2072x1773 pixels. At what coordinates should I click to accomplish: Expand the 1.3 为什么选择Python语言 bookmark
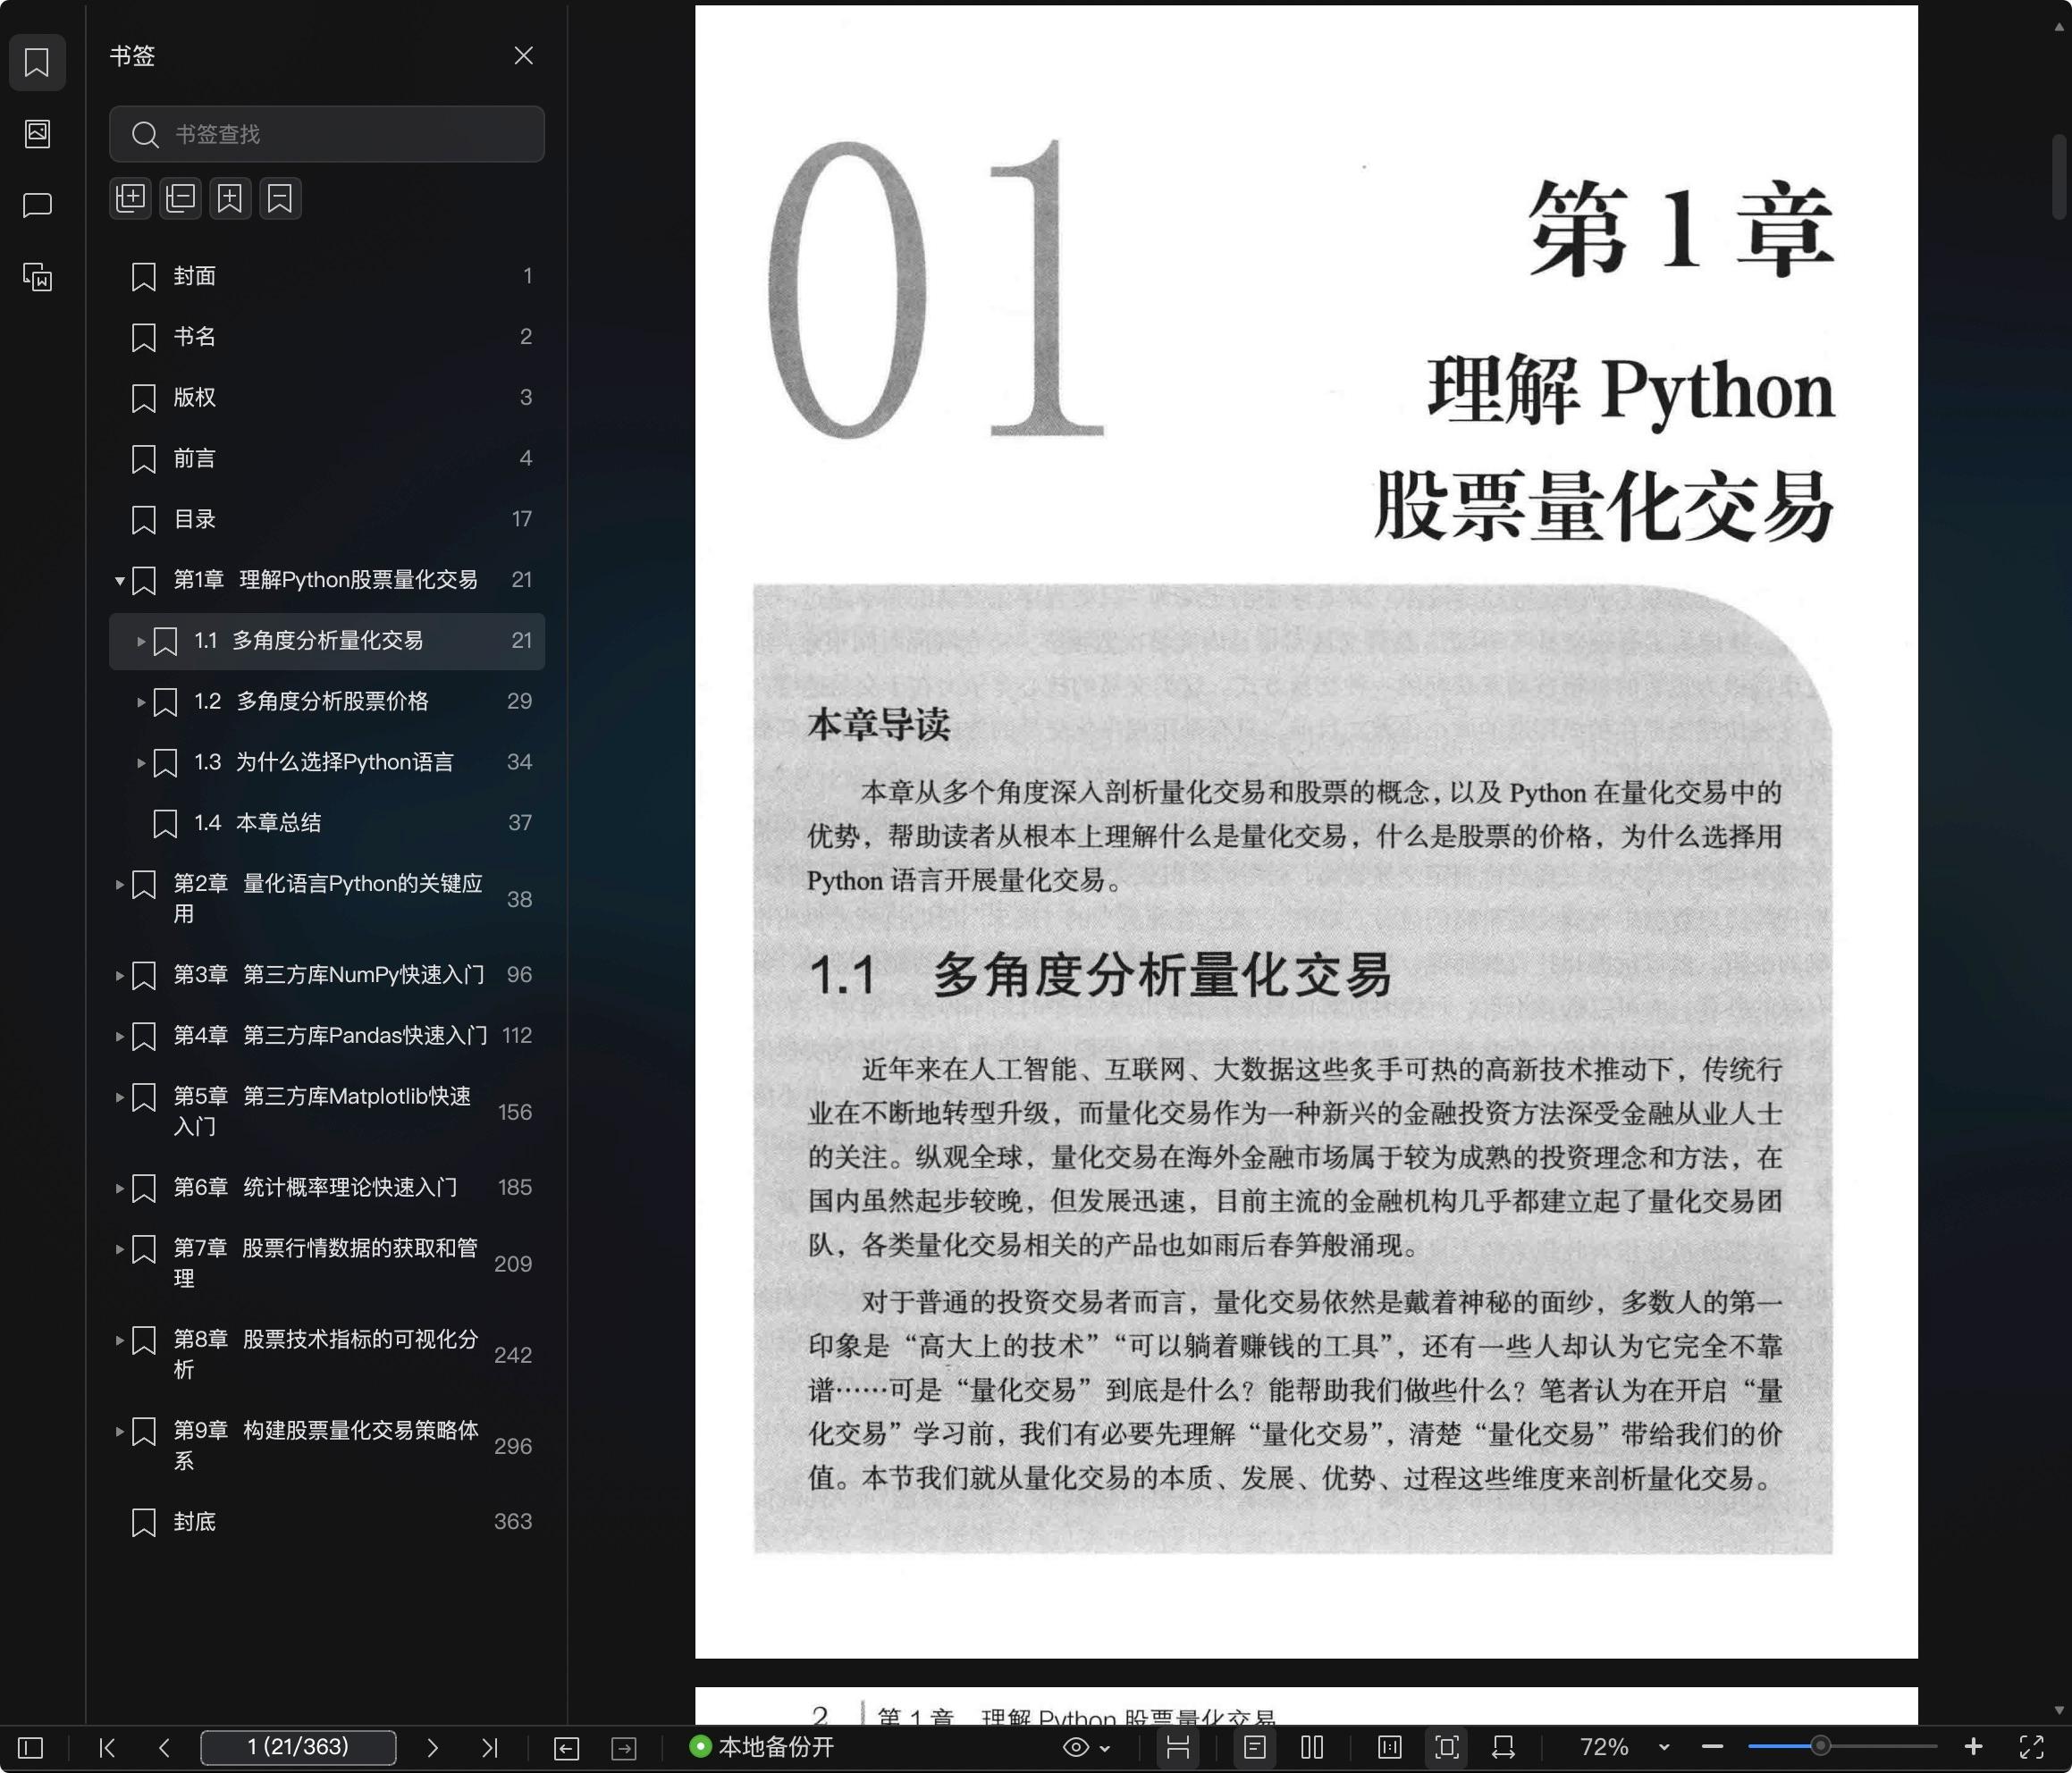tap(141, 762)
